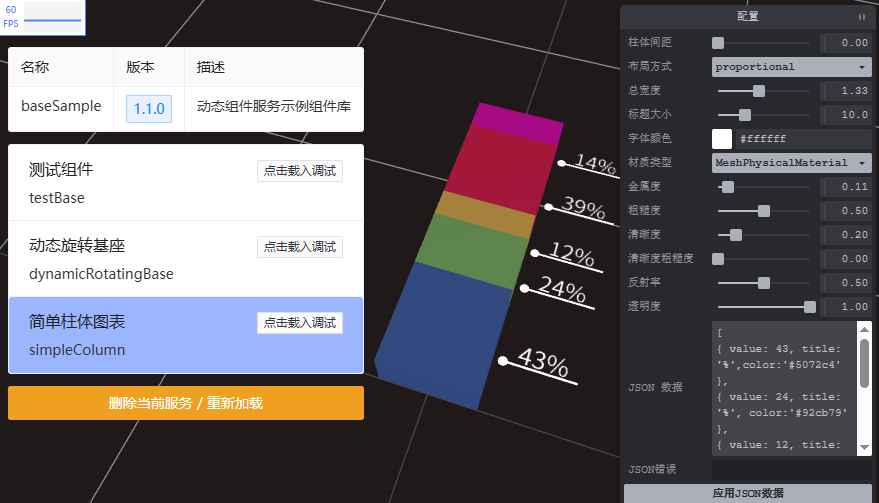879x503 pixels.
Task: Load 简单柱体图表 for debugging
Action: coord(299,323)
